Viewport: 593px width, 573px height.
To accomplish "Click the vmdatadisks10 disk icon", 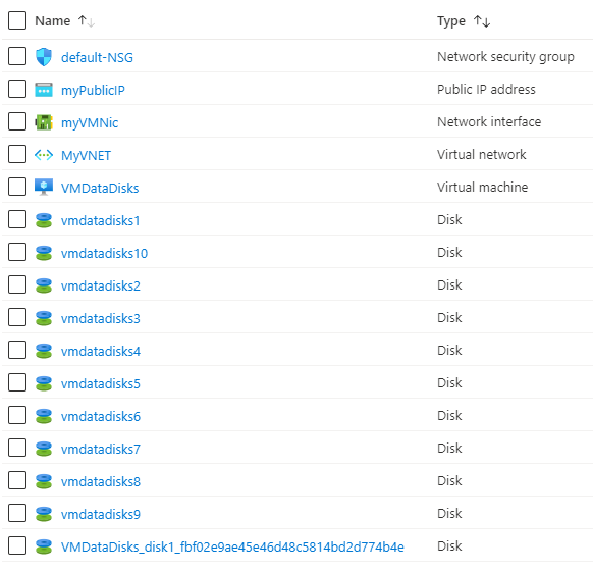I will [x=44, y=253].
